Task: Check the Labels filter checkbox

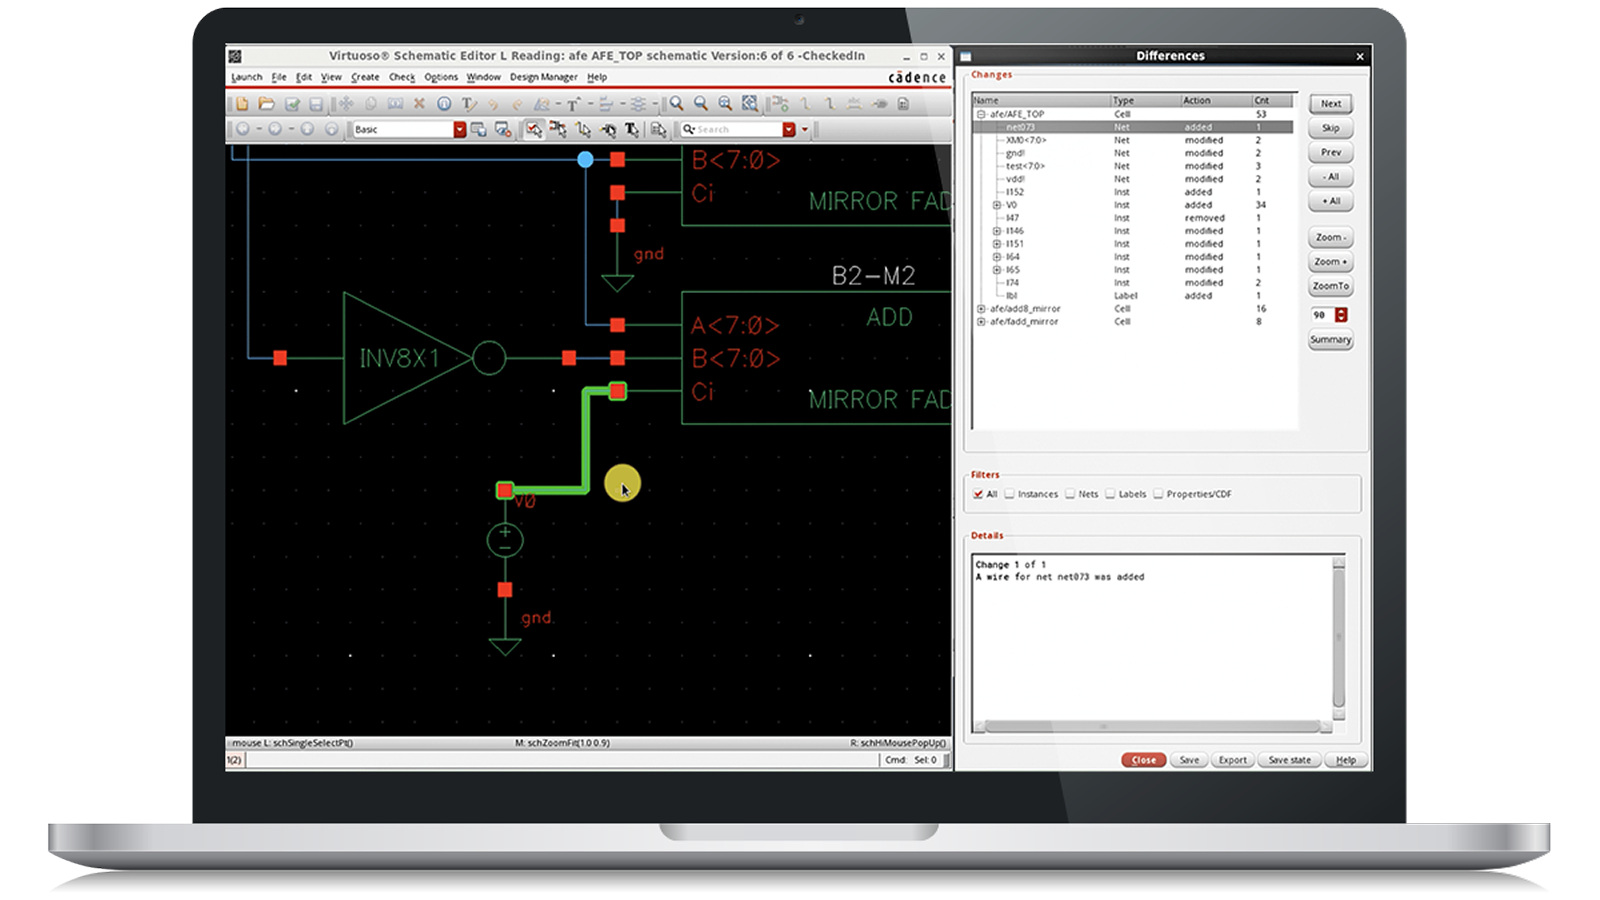Action: coord(1110,494)
